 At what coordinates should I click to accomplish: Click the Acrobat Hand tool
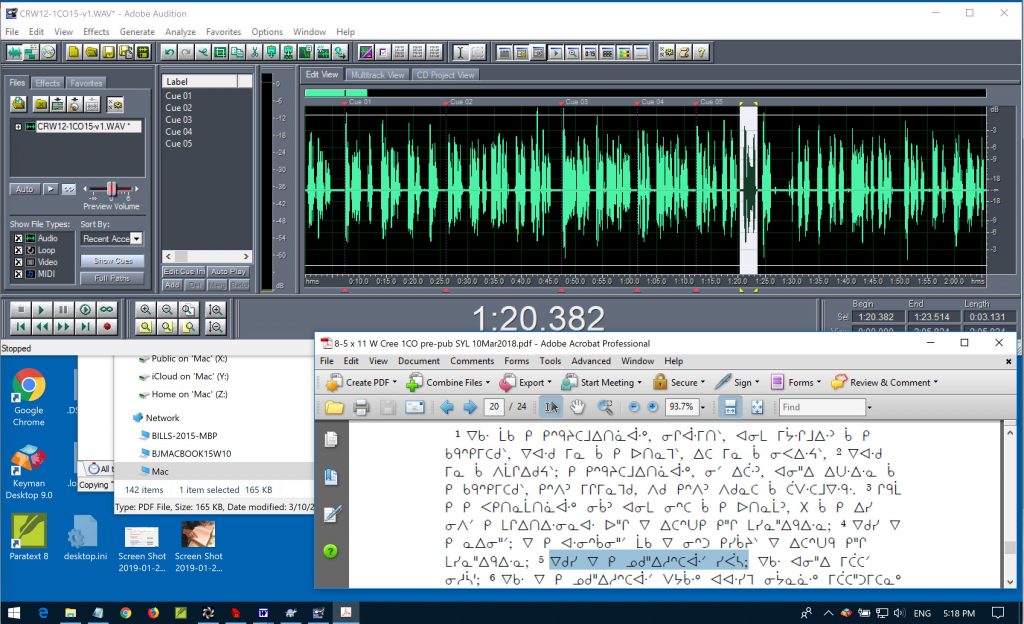[577, 407]
